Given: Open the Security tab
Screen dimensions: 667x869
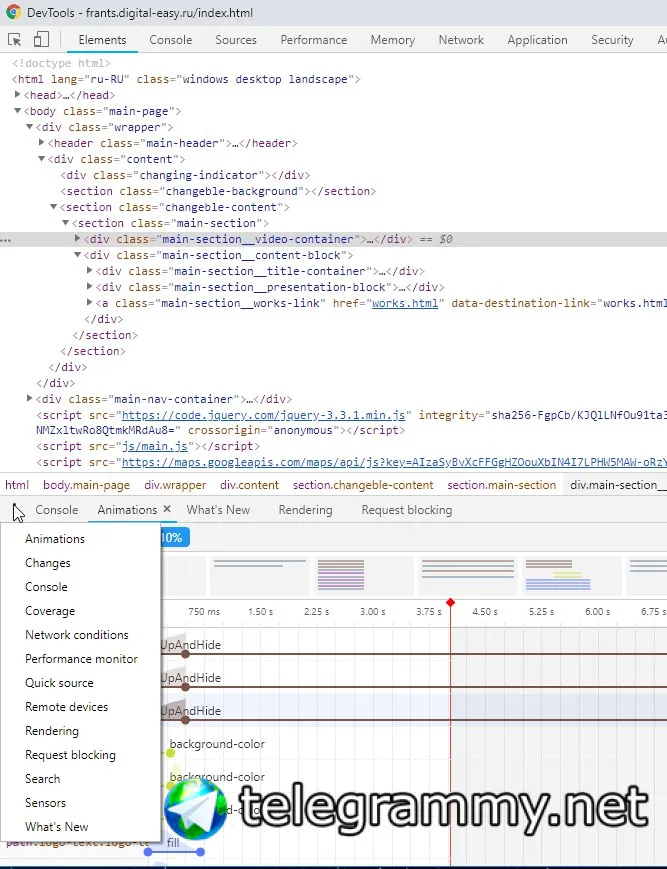Looking at the screenshot, I should [612, 40].
